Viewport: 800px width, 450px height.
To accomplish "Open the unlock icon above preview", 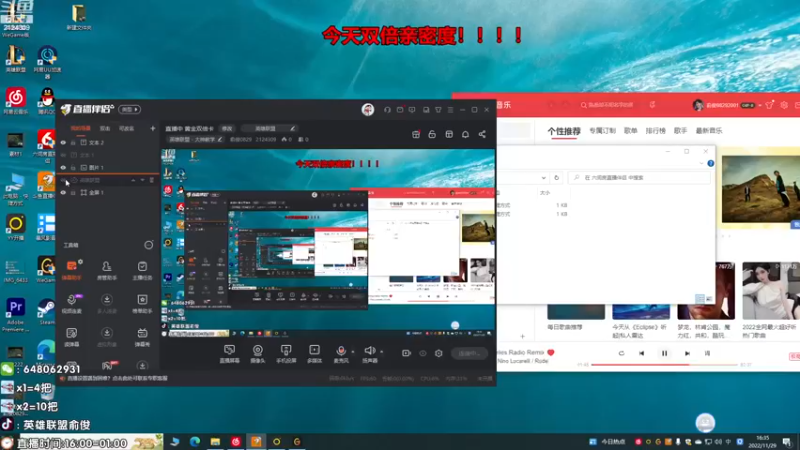I will [x=432, y=134].
